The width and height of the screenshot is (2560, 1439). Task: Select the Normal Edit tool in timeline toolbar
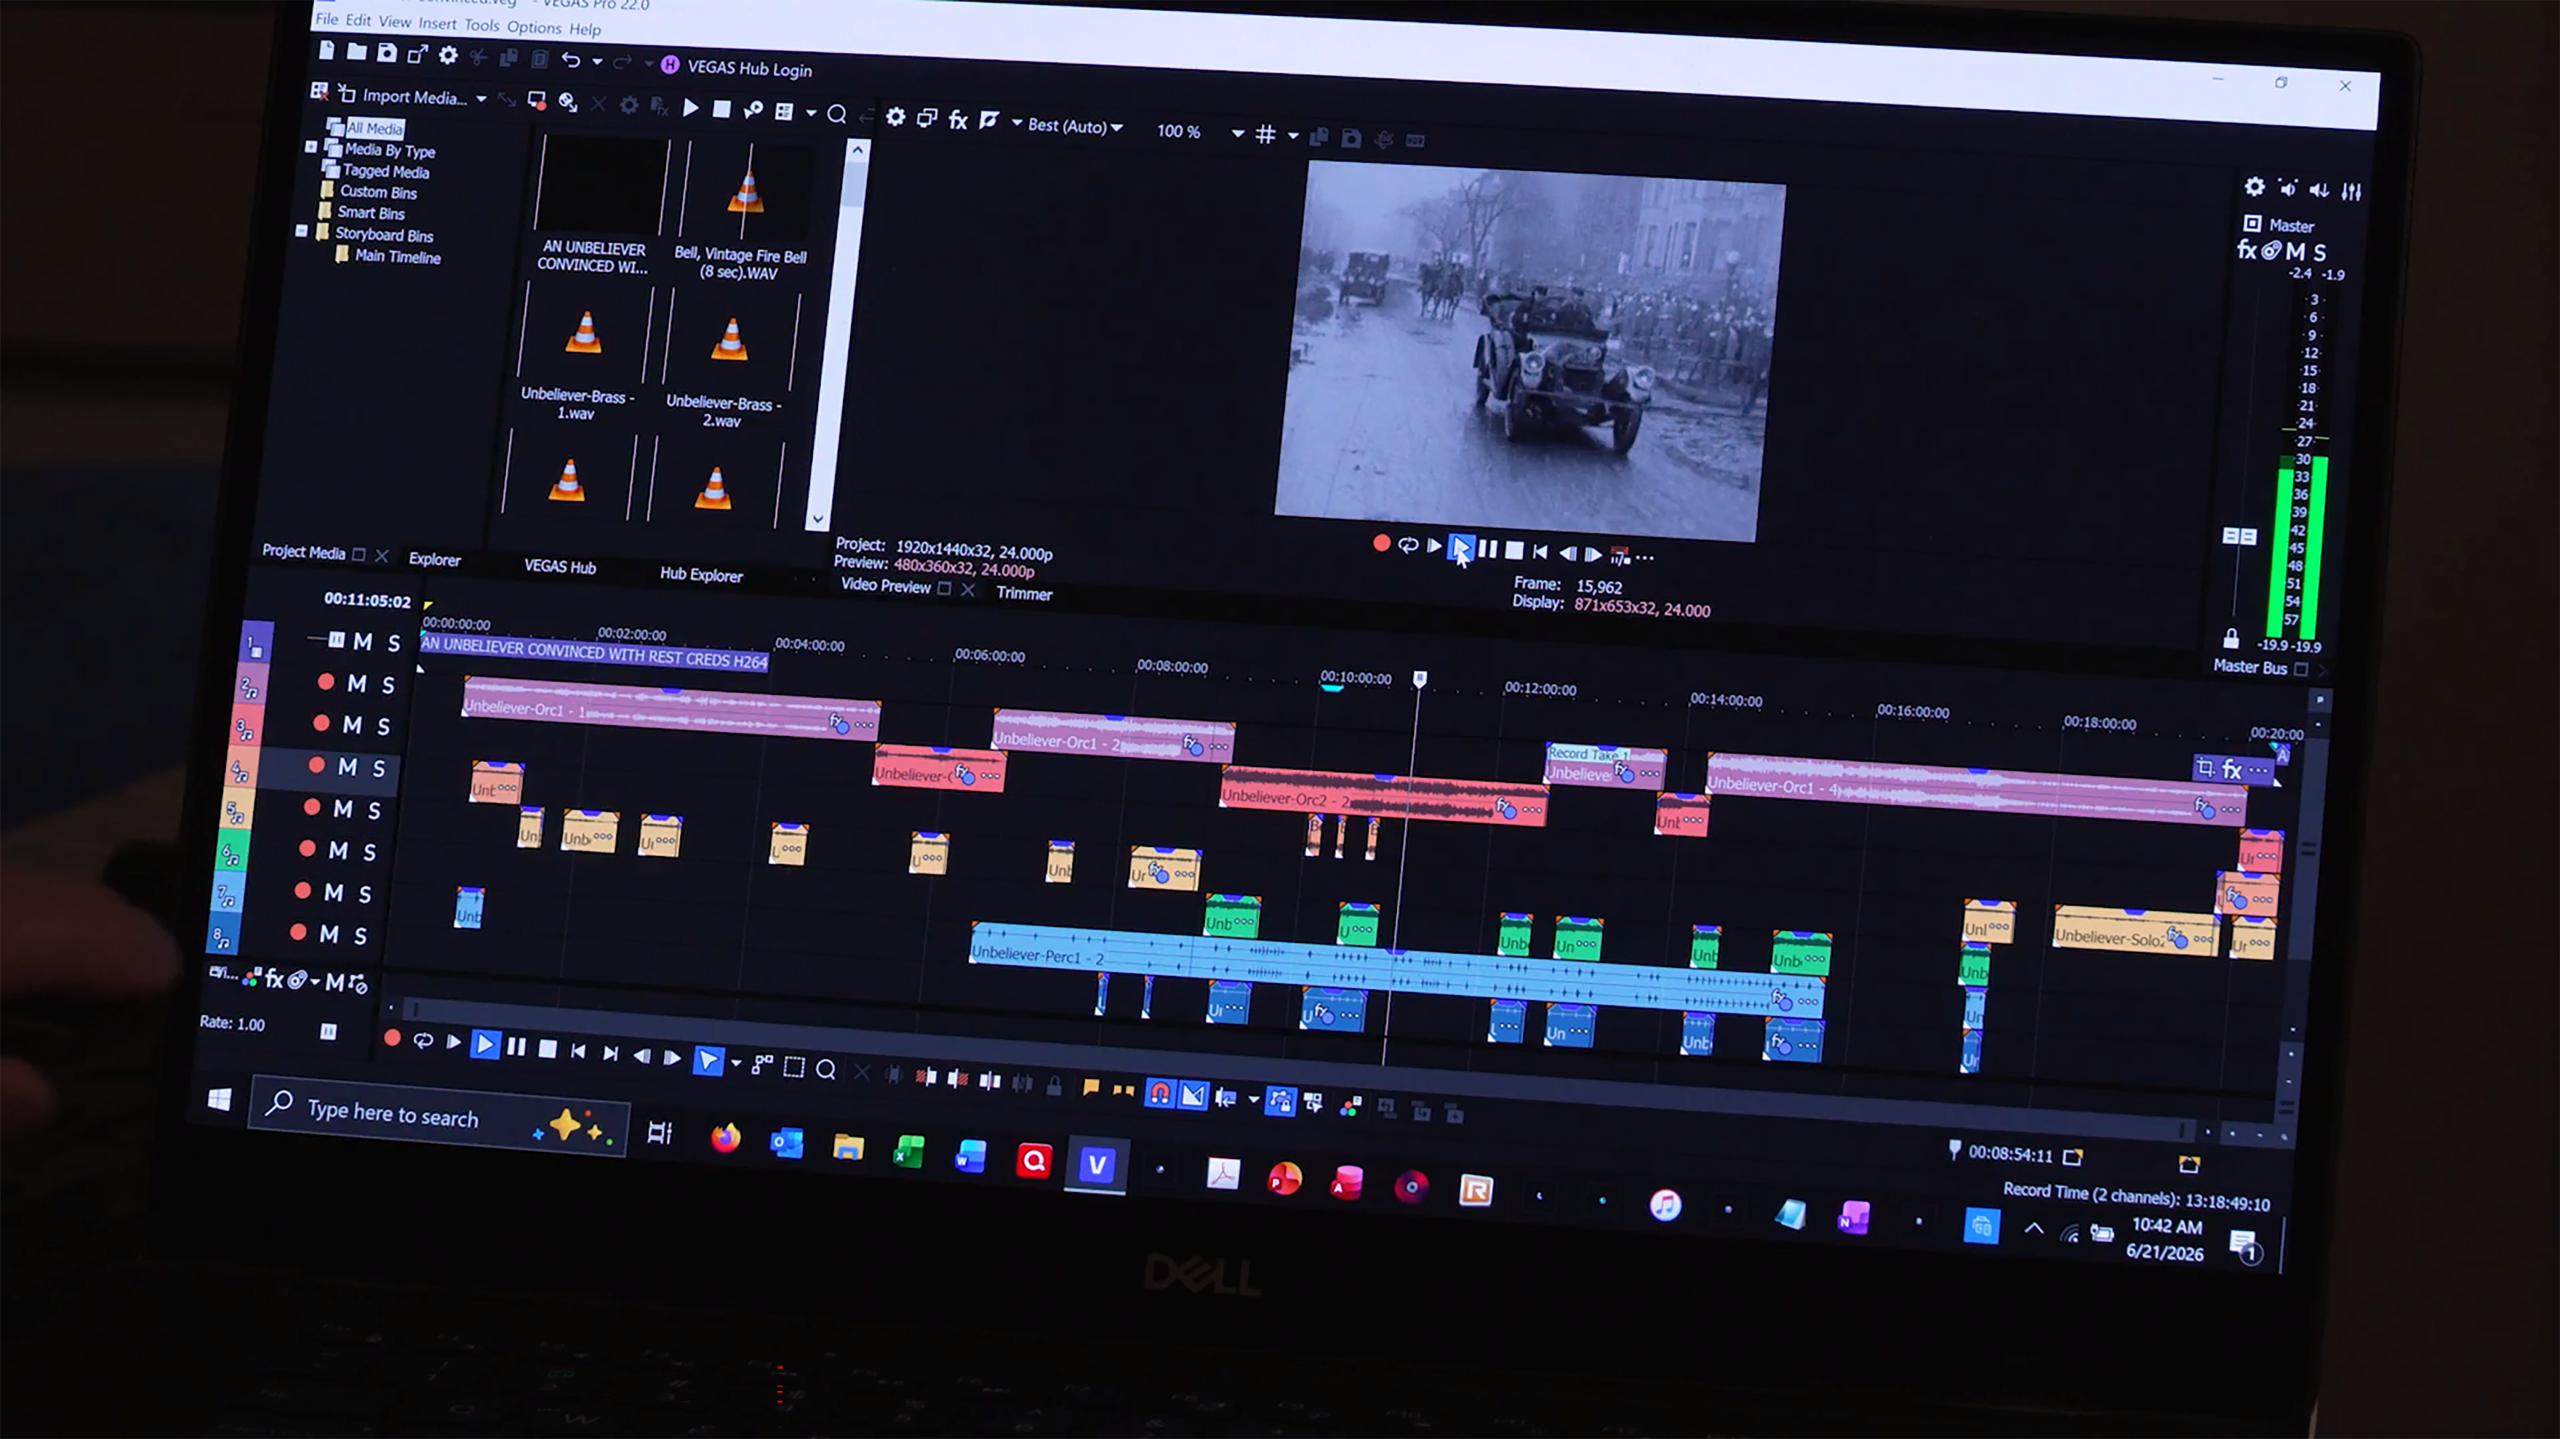pos(708,1060)
